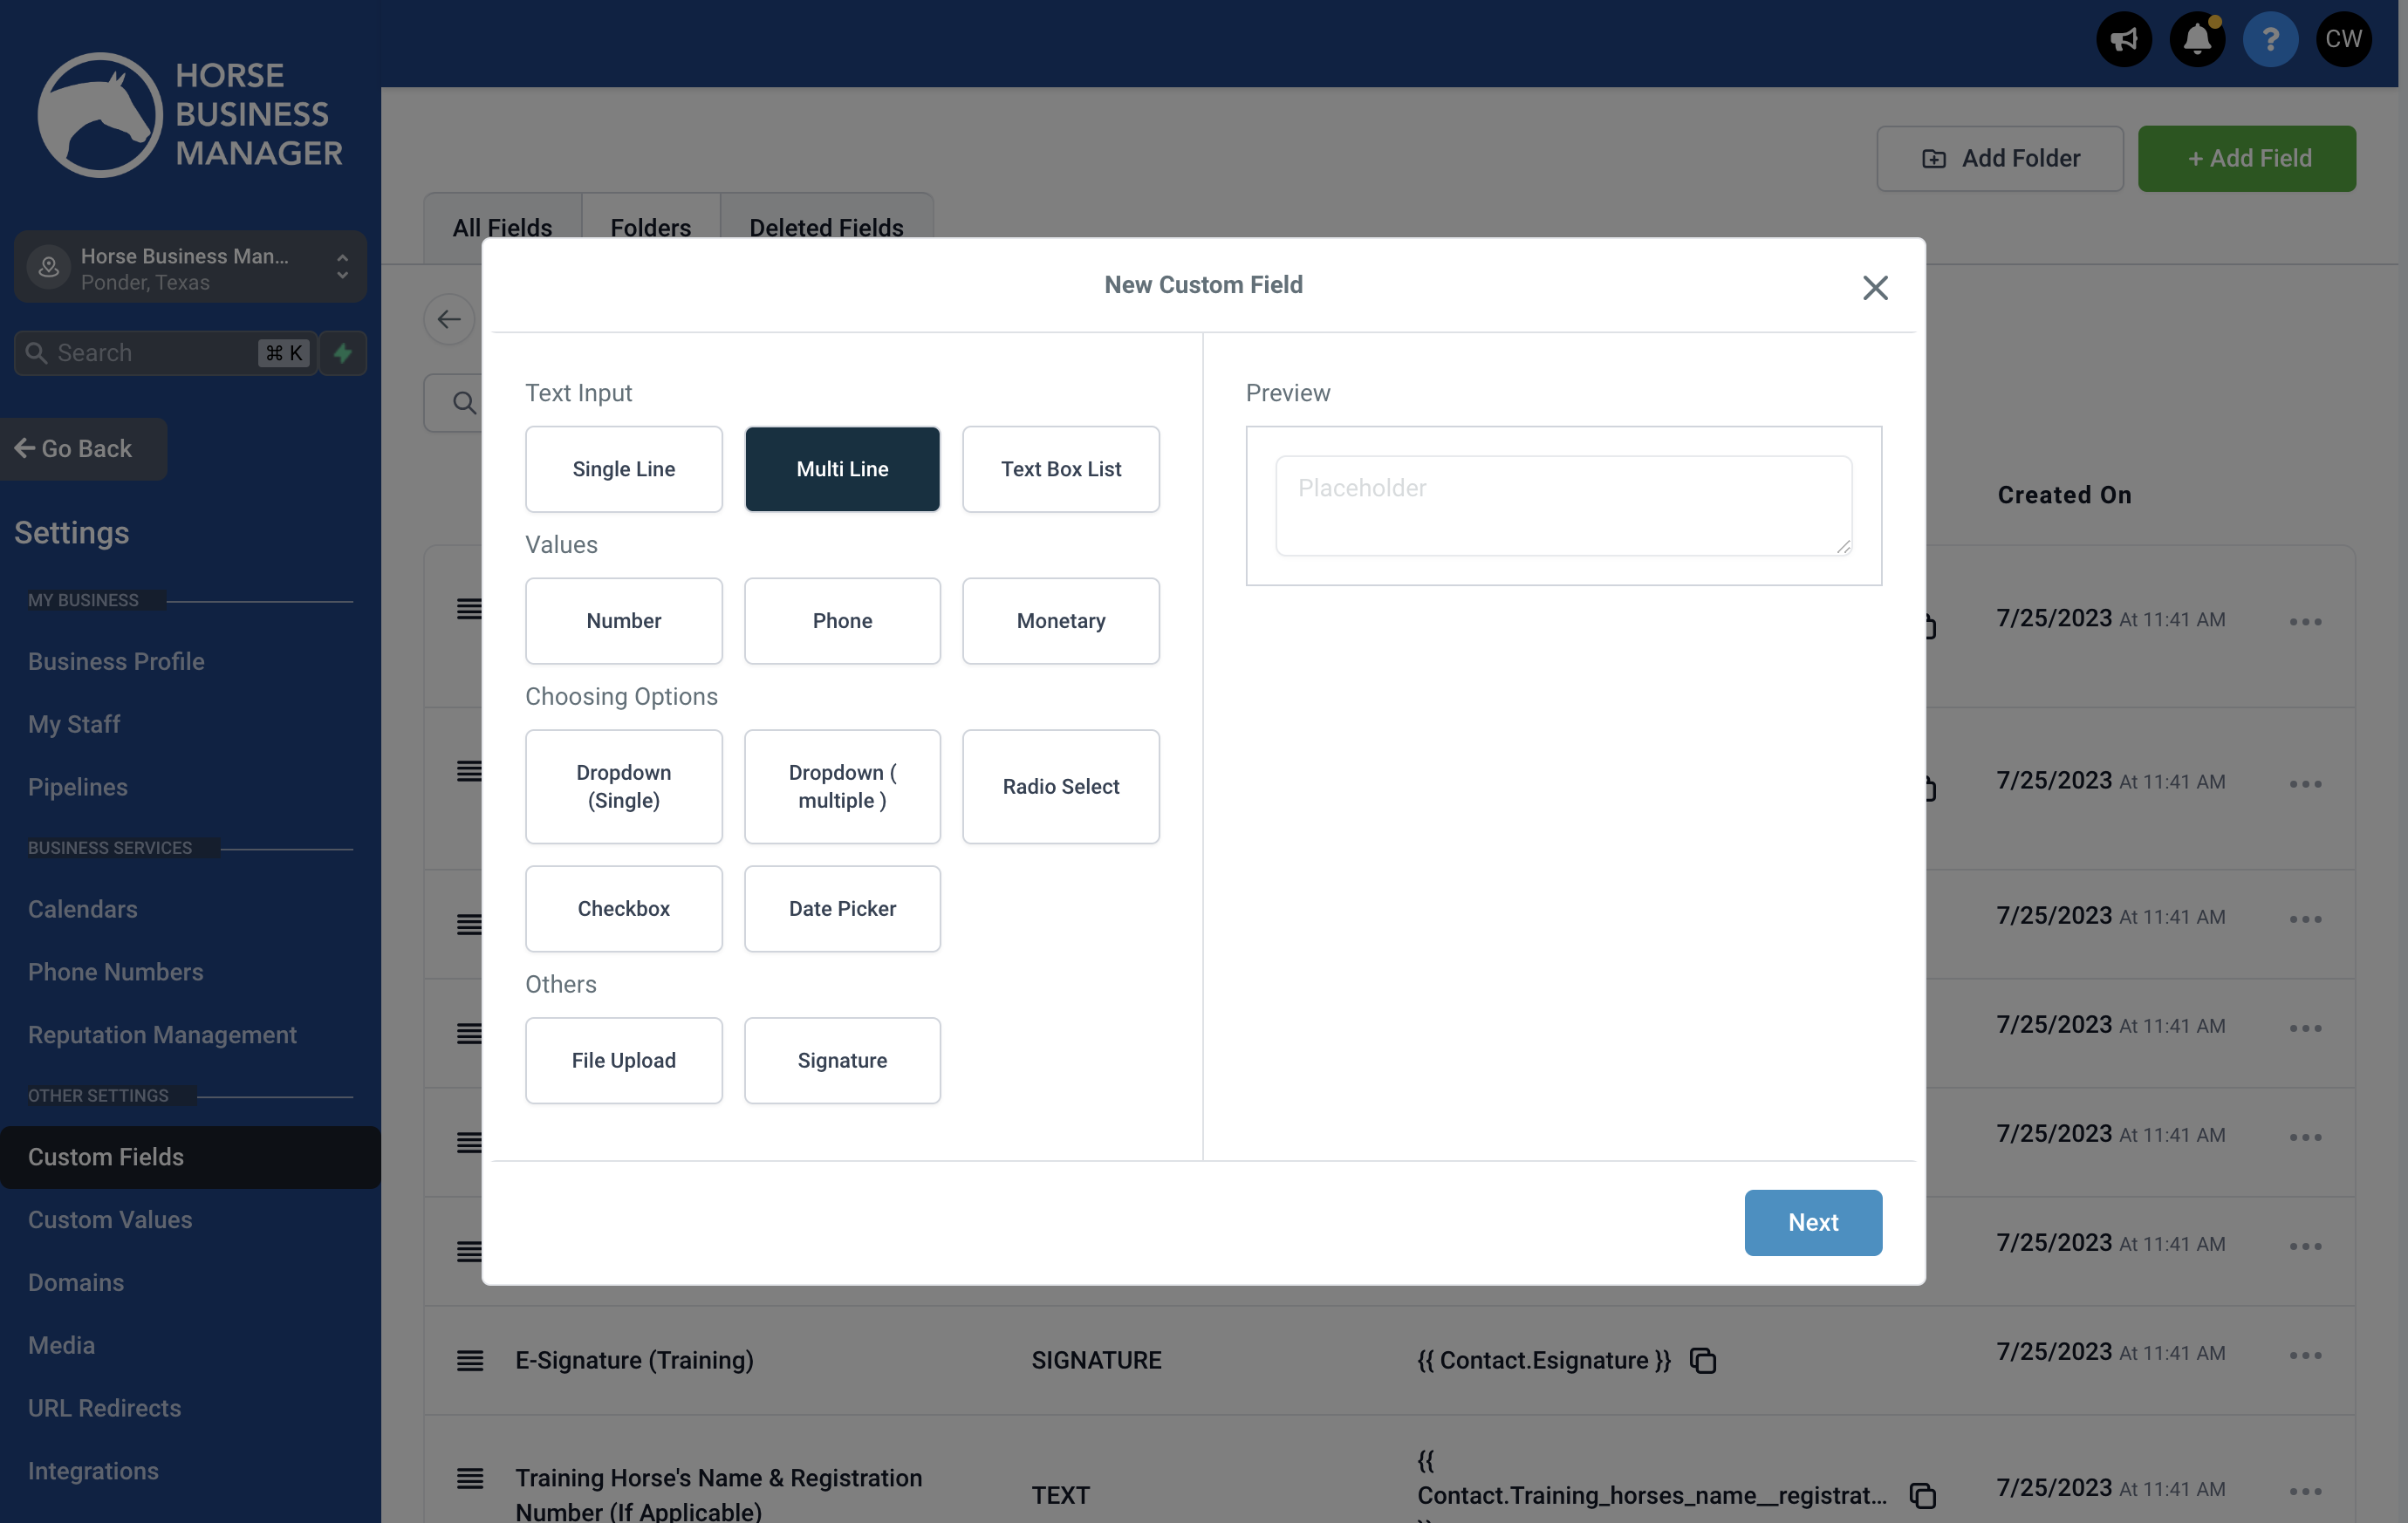The height and width of the screenshot is (1523, 2408).
Task: Click the green Add Field button
Action: click(2247, 158)
